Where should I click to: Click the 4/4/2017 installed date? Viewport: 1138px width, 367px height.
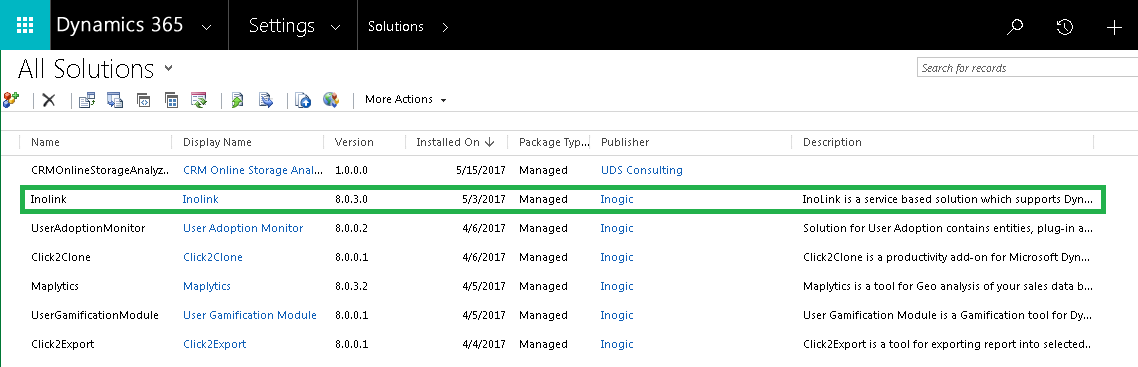click(x=484, y=345)
